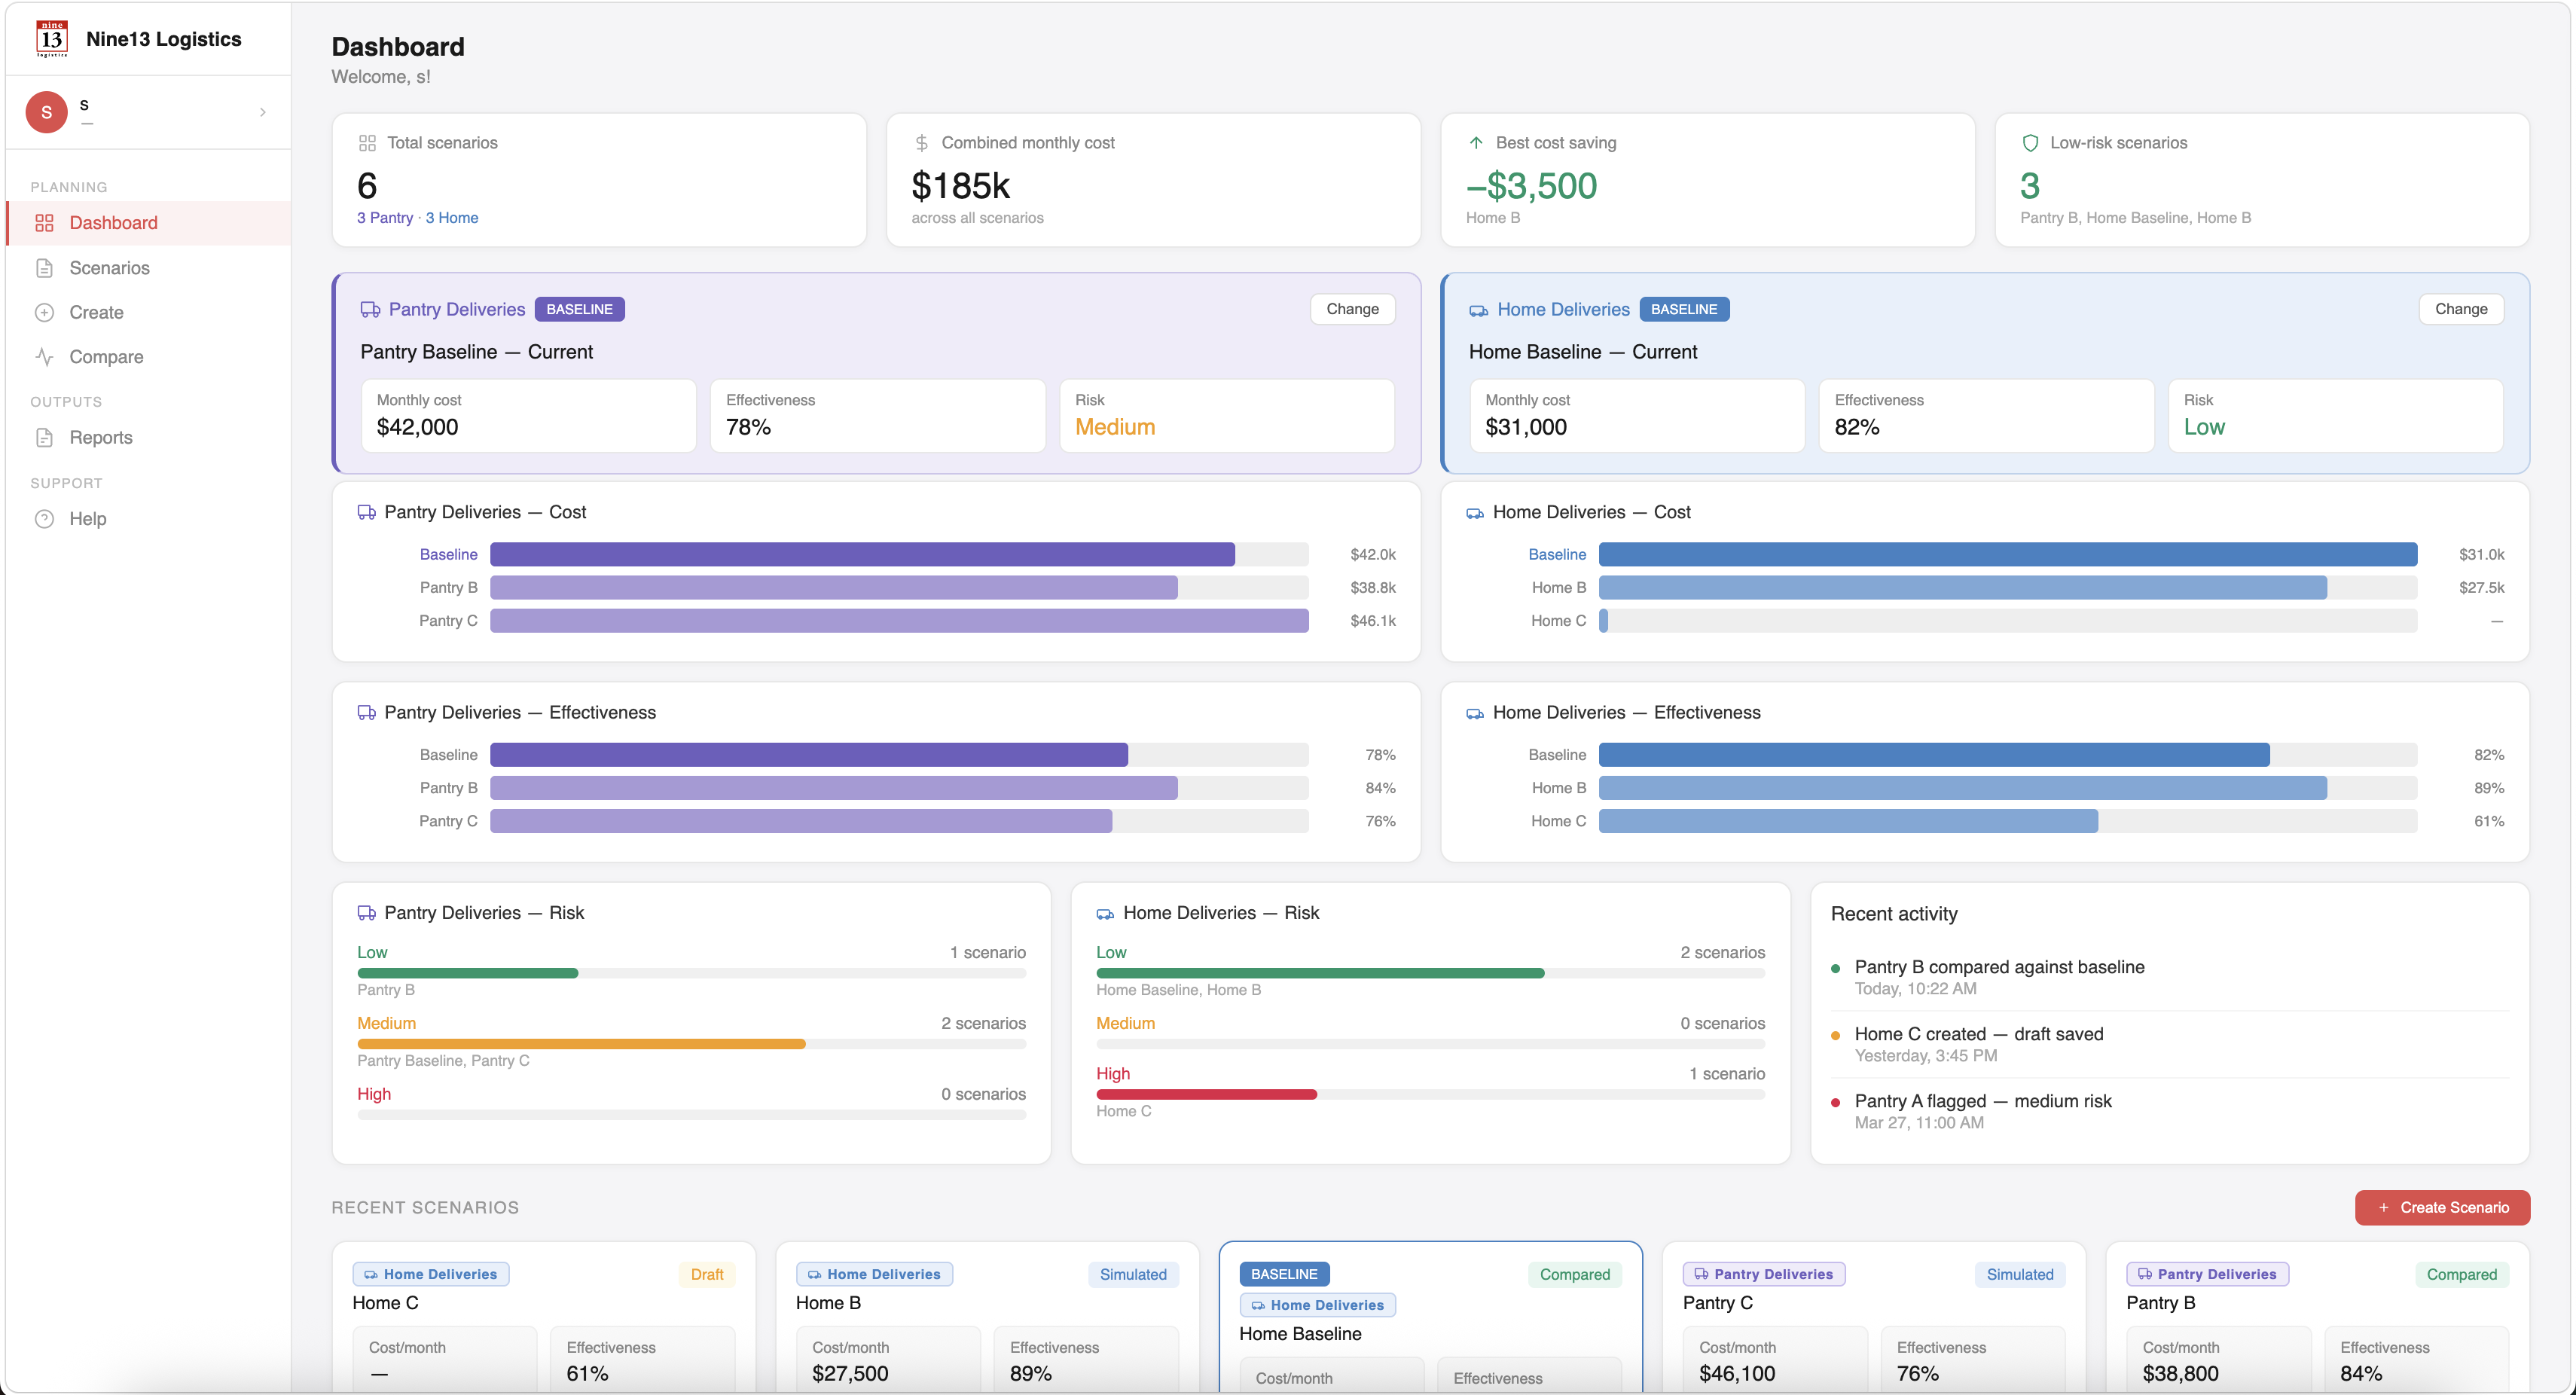Click the Compared badge on Pantry B card
2576x1395 pixels.
(x=2461, y=1274)
